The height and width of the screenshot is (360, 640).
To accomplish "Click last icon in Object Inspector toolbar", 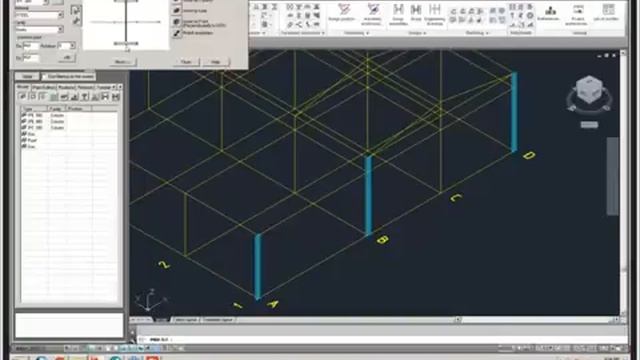I will tap(116, 97).
